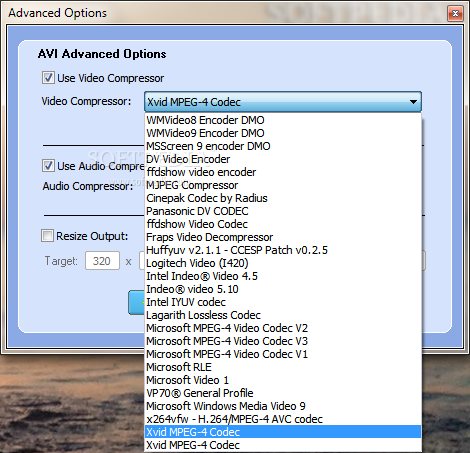470x453 pixels.
Task: Select Logitech Video (I420)
Action: (283, 263)
